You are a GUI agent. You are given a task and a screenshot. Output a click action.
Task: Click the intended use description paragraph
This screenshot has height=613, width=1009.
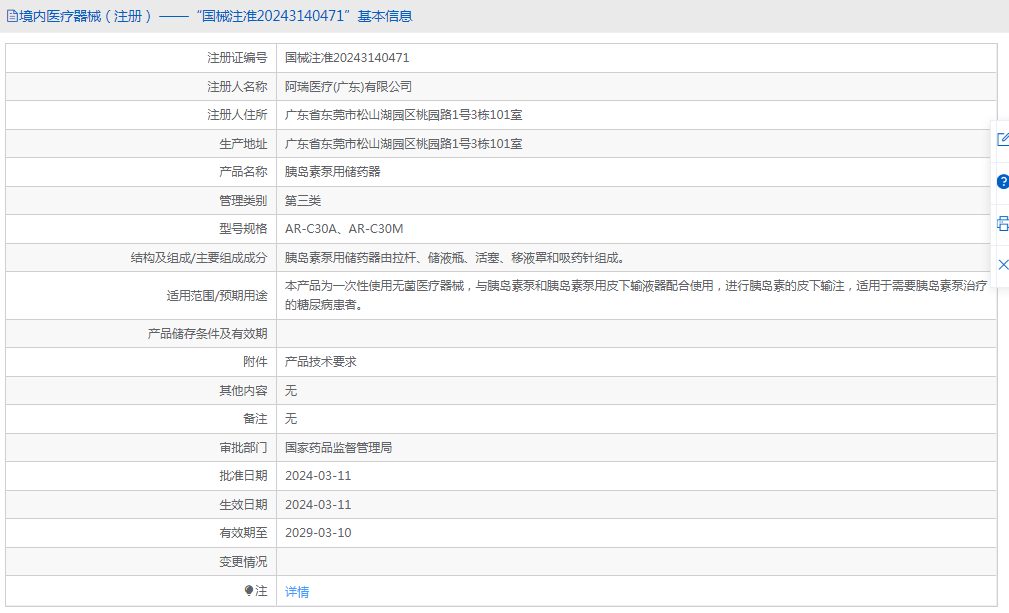(636, 295)
